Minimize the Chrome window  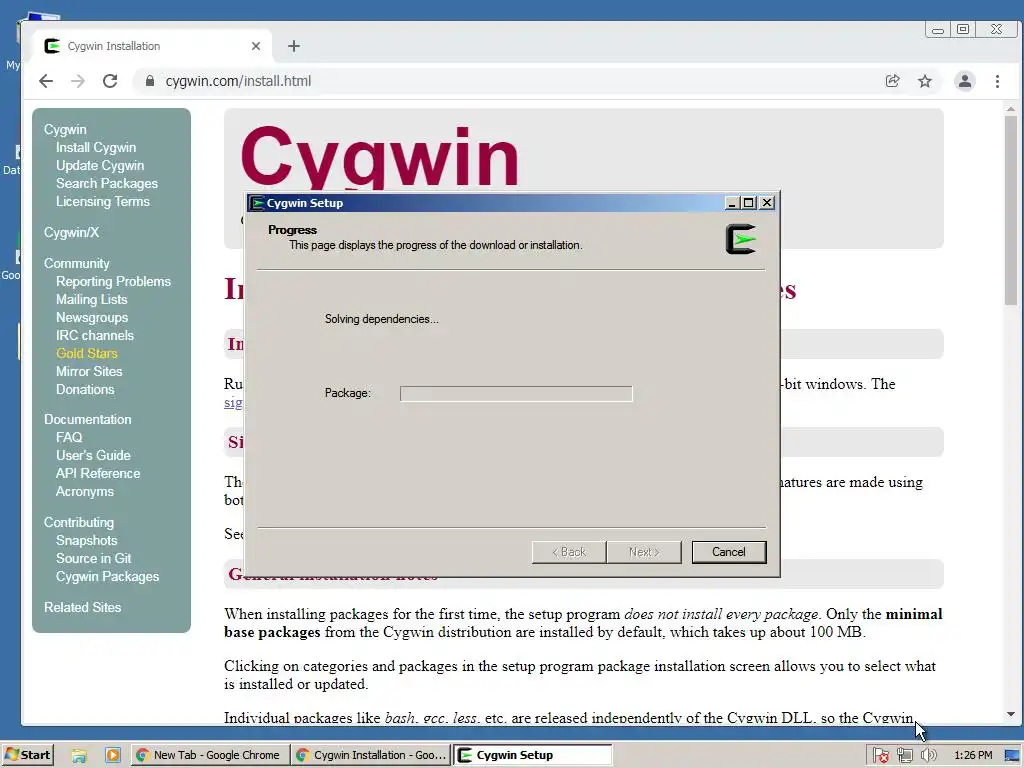(x=938, y=29)
